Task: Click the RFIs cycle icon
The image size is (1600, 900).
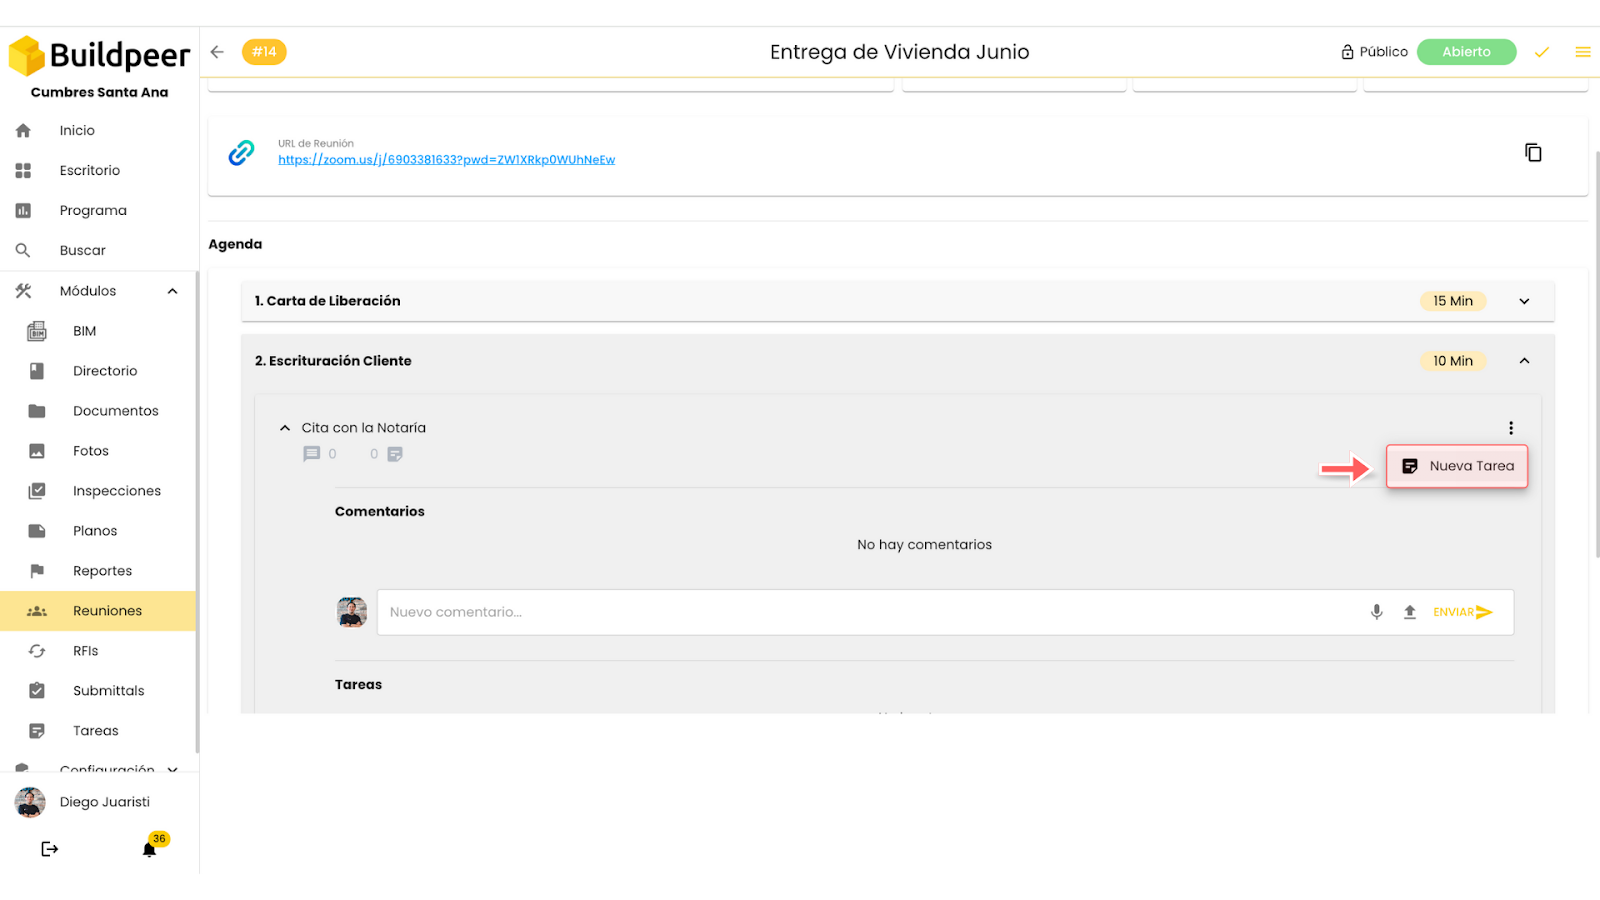Action: coord(37,651)
